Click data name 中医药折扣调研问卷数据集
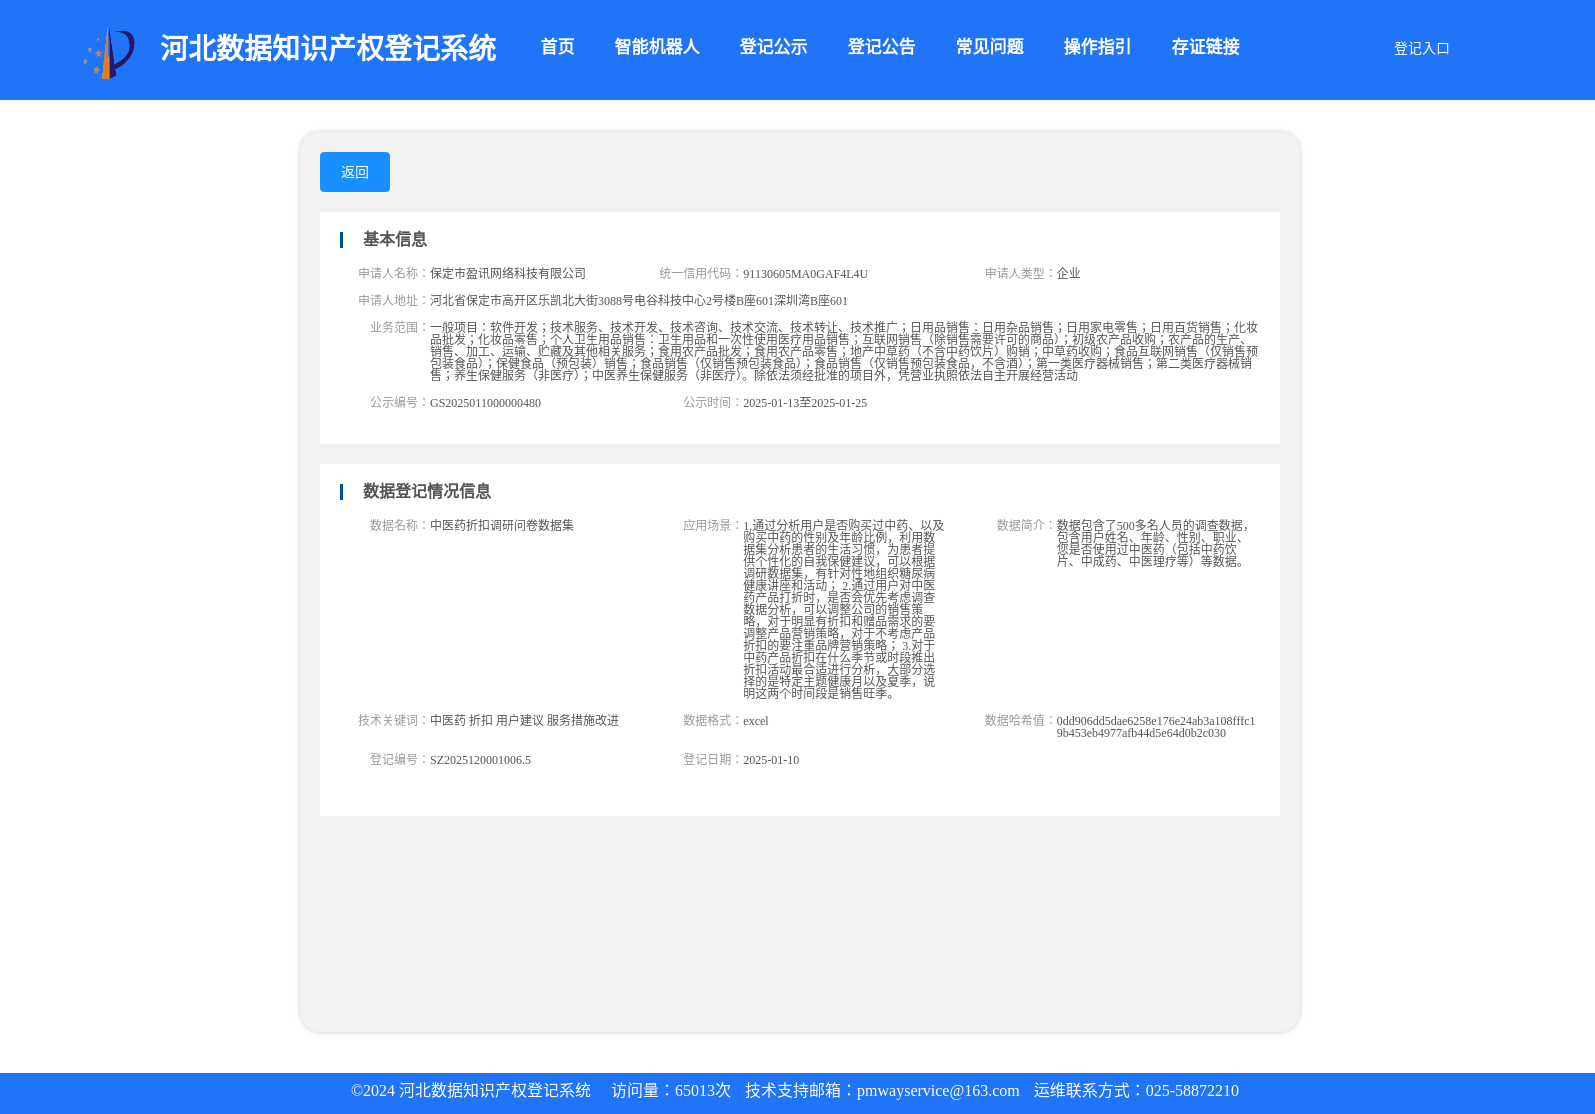Screen dimensions: 1595x1114 pos(502,526)
